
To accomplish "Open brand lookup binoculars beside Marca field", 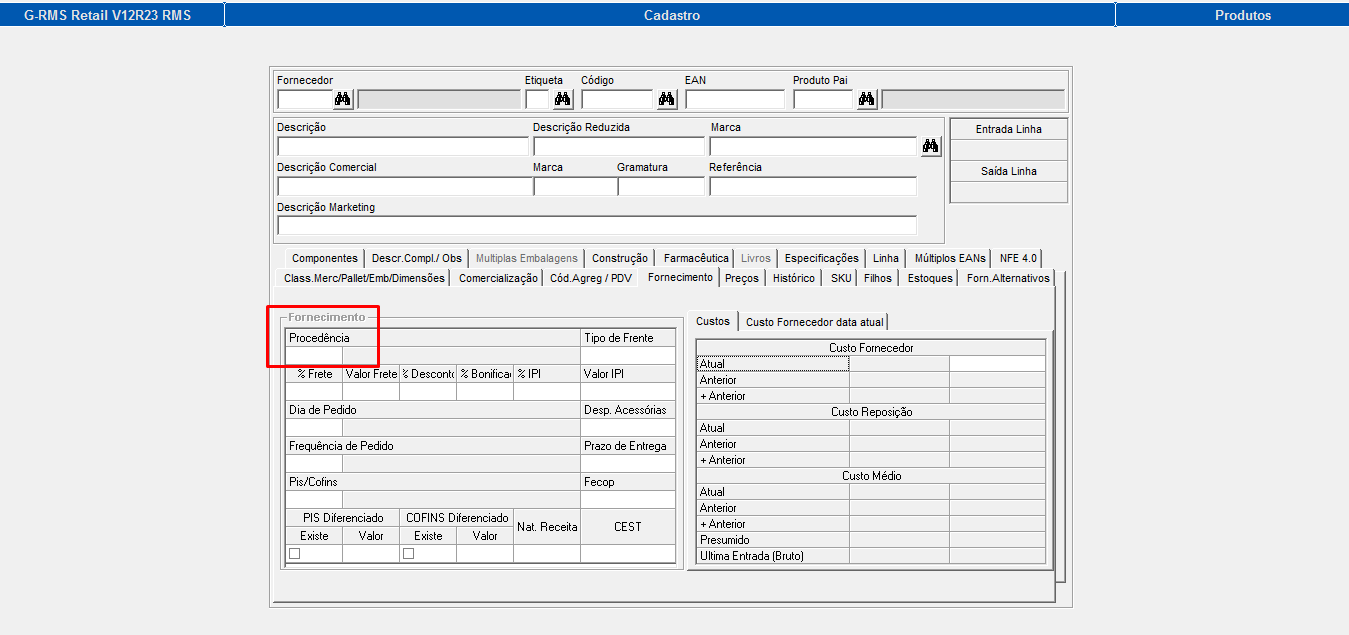I will point(931,146).
